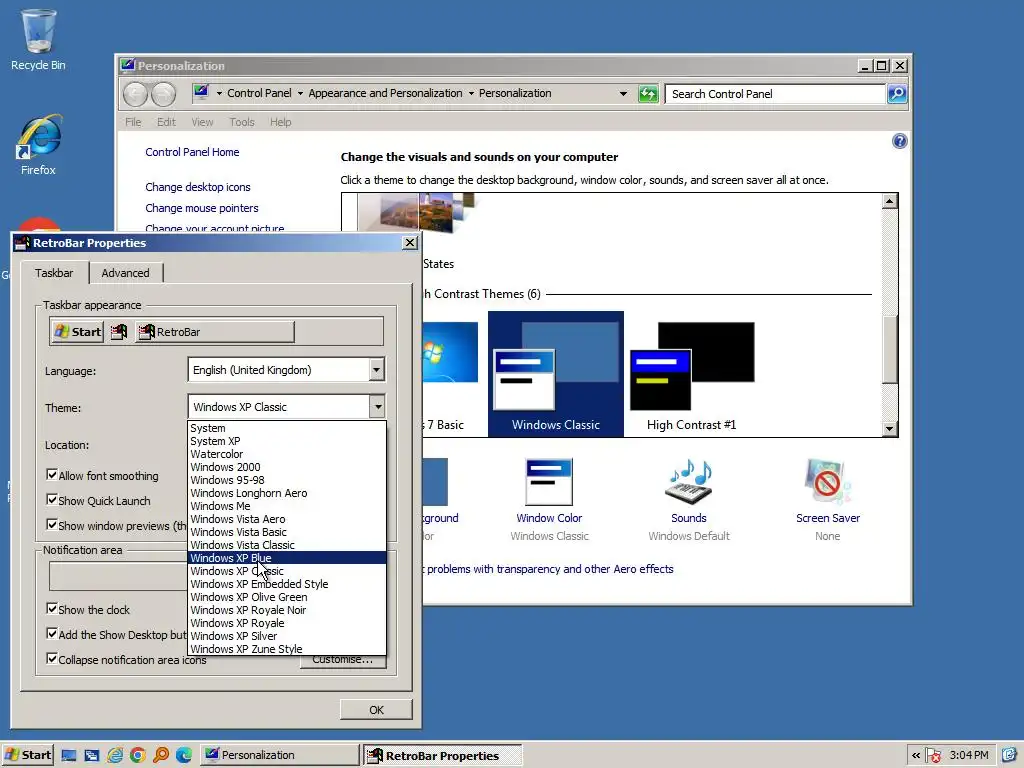Choose Windows 95-98 in the theme list
This screenshot has width=1024, height=768.
coord(287,480)
